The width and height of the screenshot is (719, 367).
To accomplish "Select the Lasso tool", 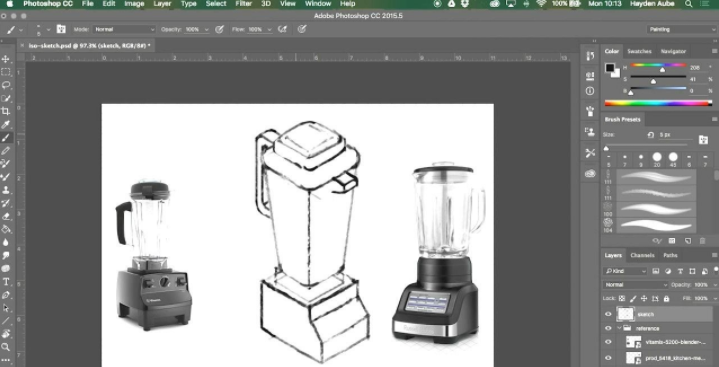I will (6, 85).
